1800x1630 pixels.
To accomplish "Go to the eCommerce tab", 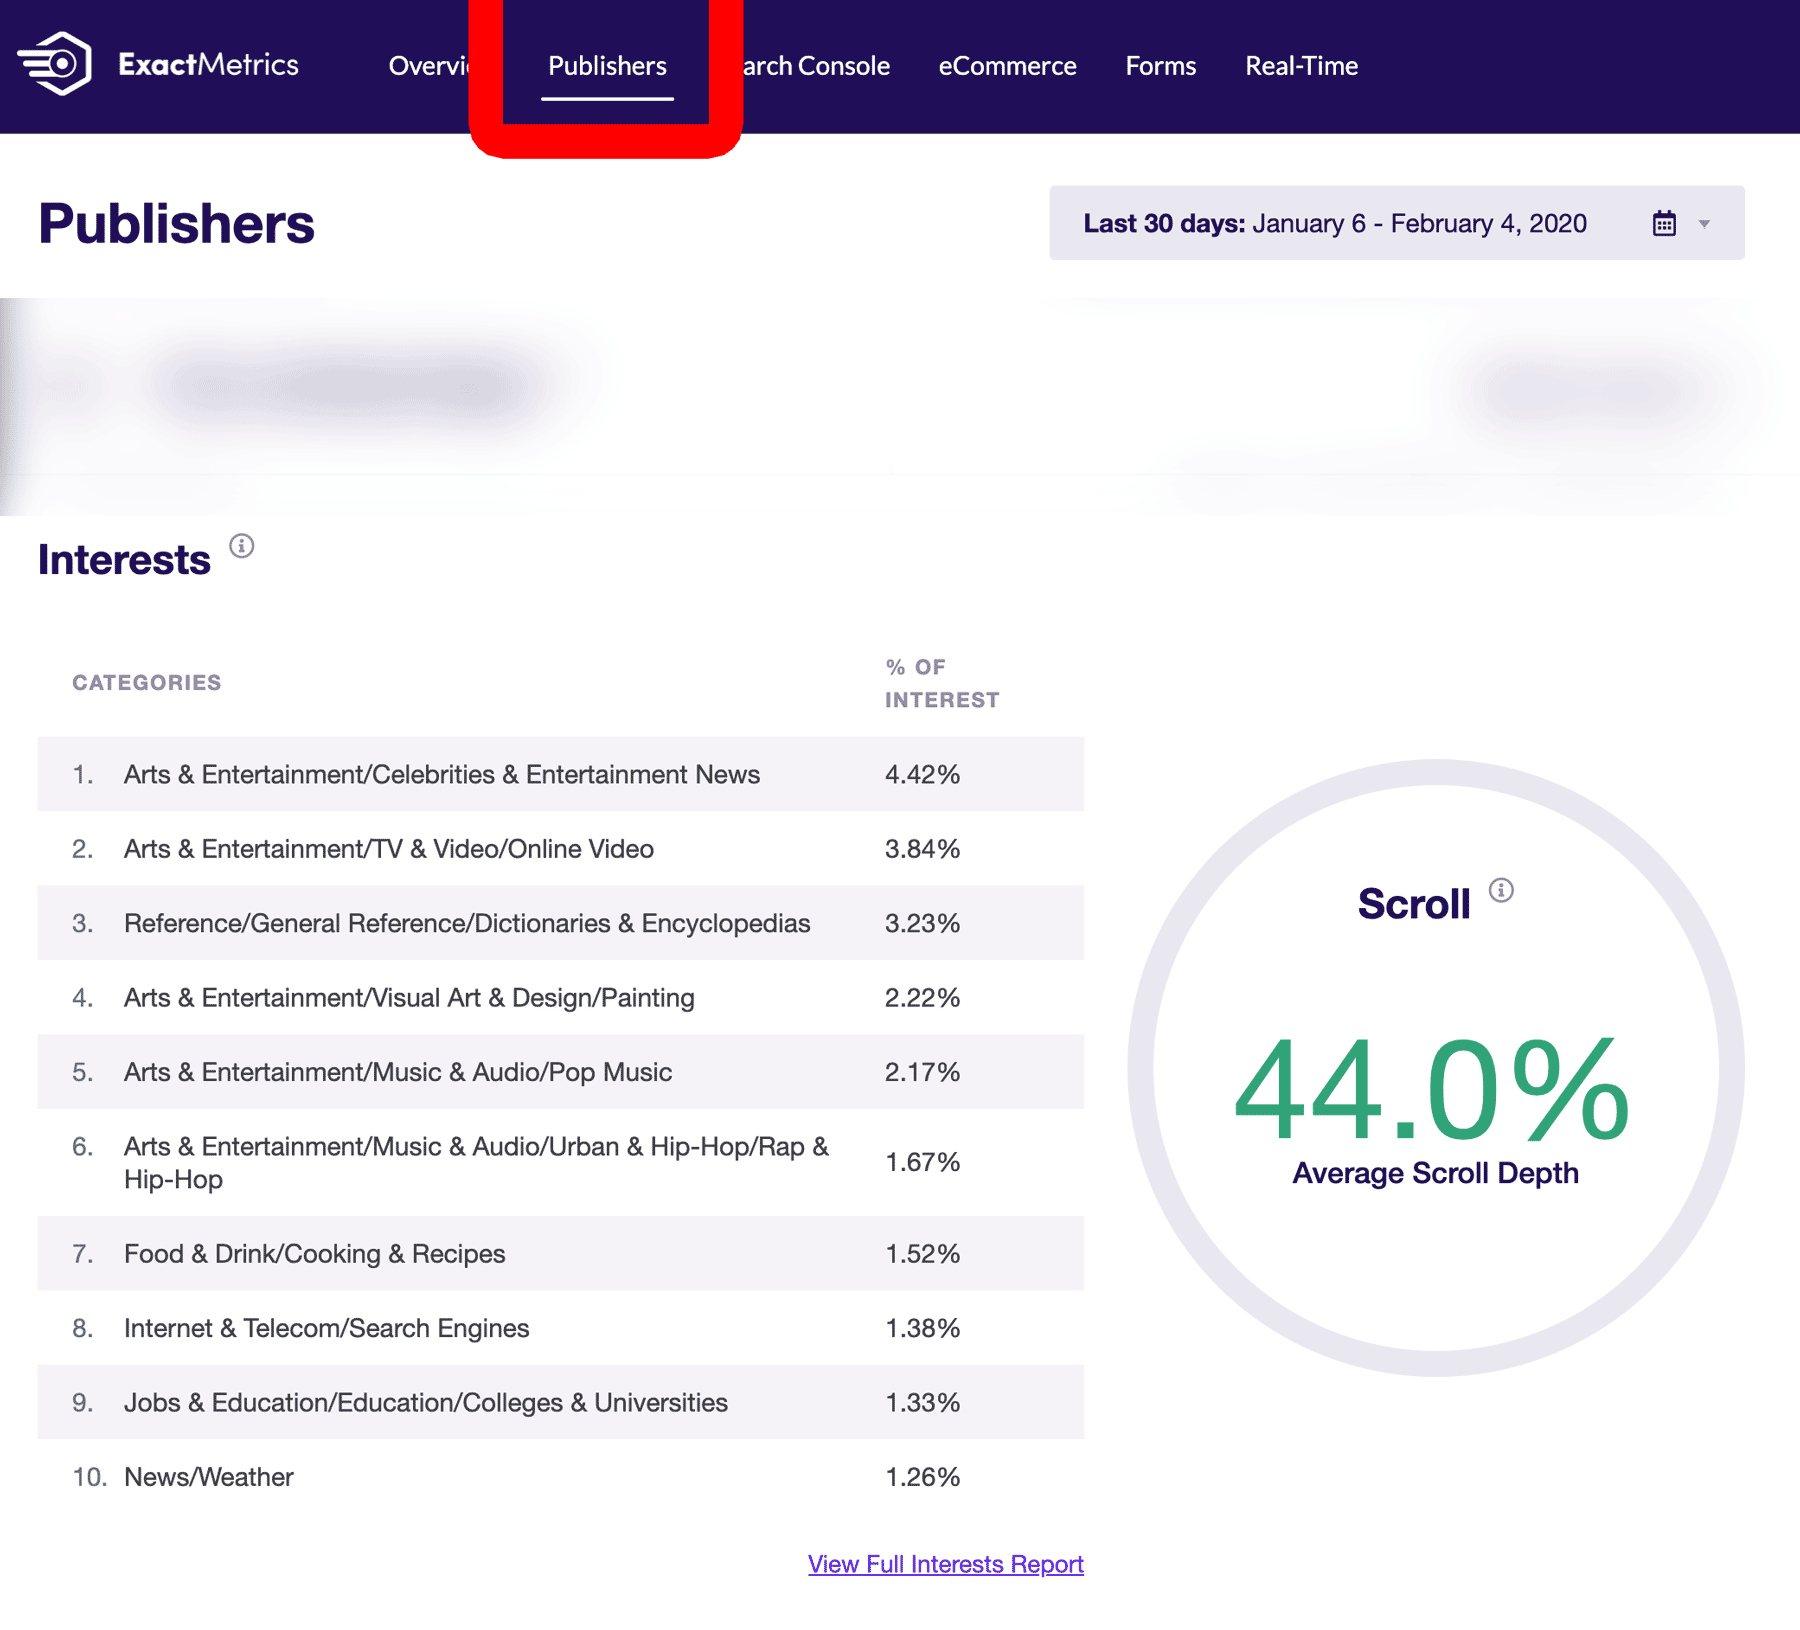I will [x=1007, y=66].
